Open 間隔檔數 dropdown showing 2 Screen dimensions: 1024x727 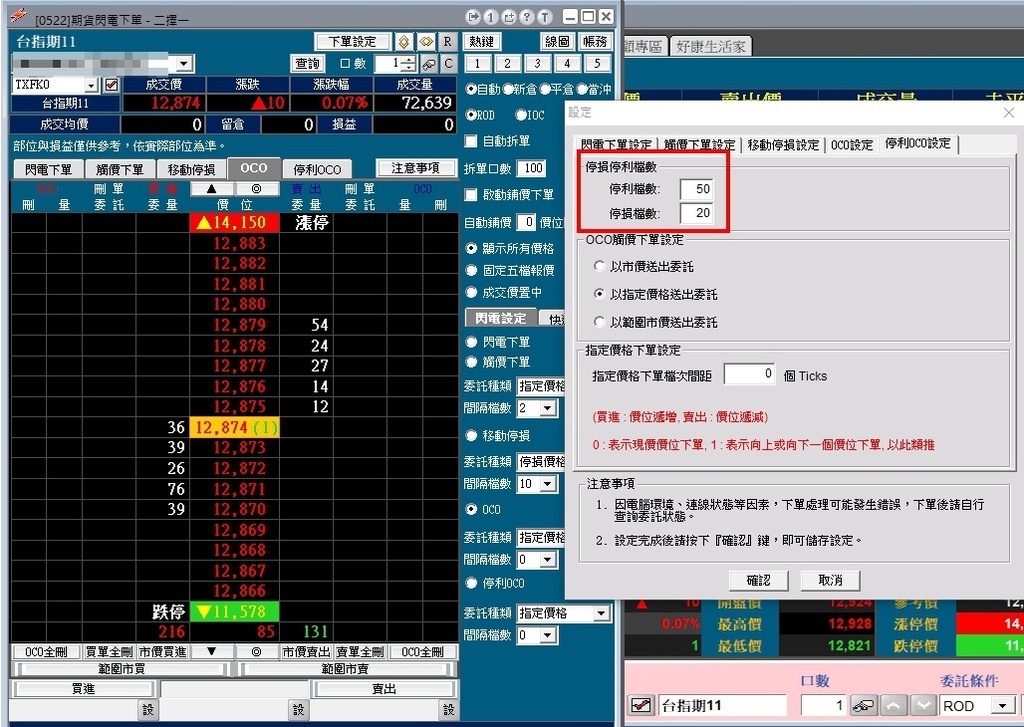(547, 408)
